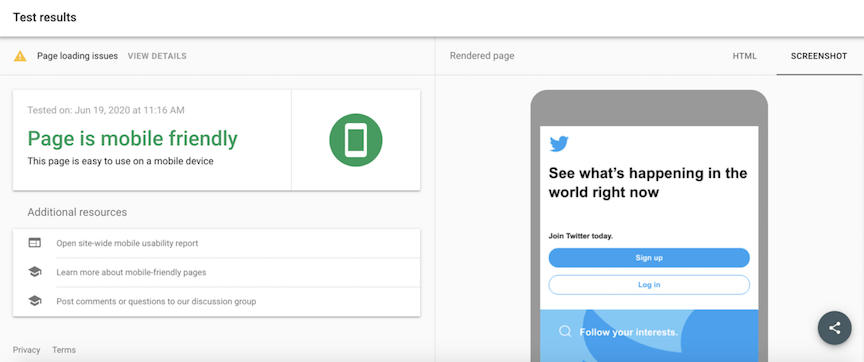The height and width of the screenshot is (362, 864).
Task: Open the Privacy link
Action: (26, 350)
